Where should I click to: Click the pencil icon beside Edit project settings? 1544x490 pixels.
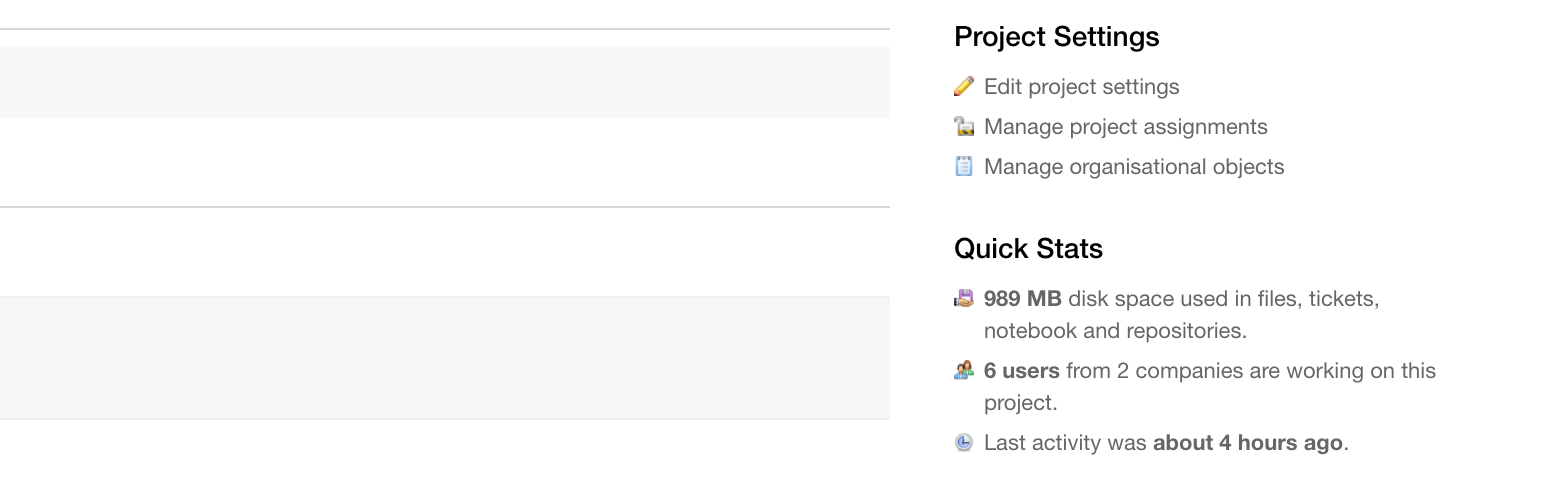(x=964, y=86)
